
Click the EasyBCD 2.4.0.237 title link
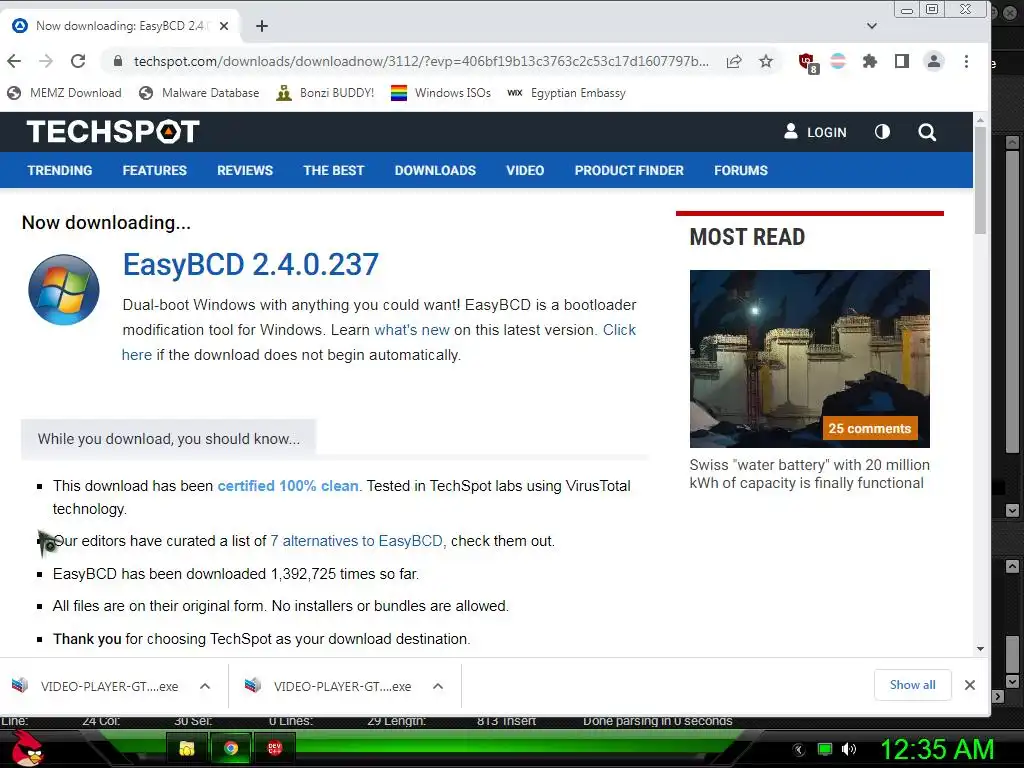251,264
